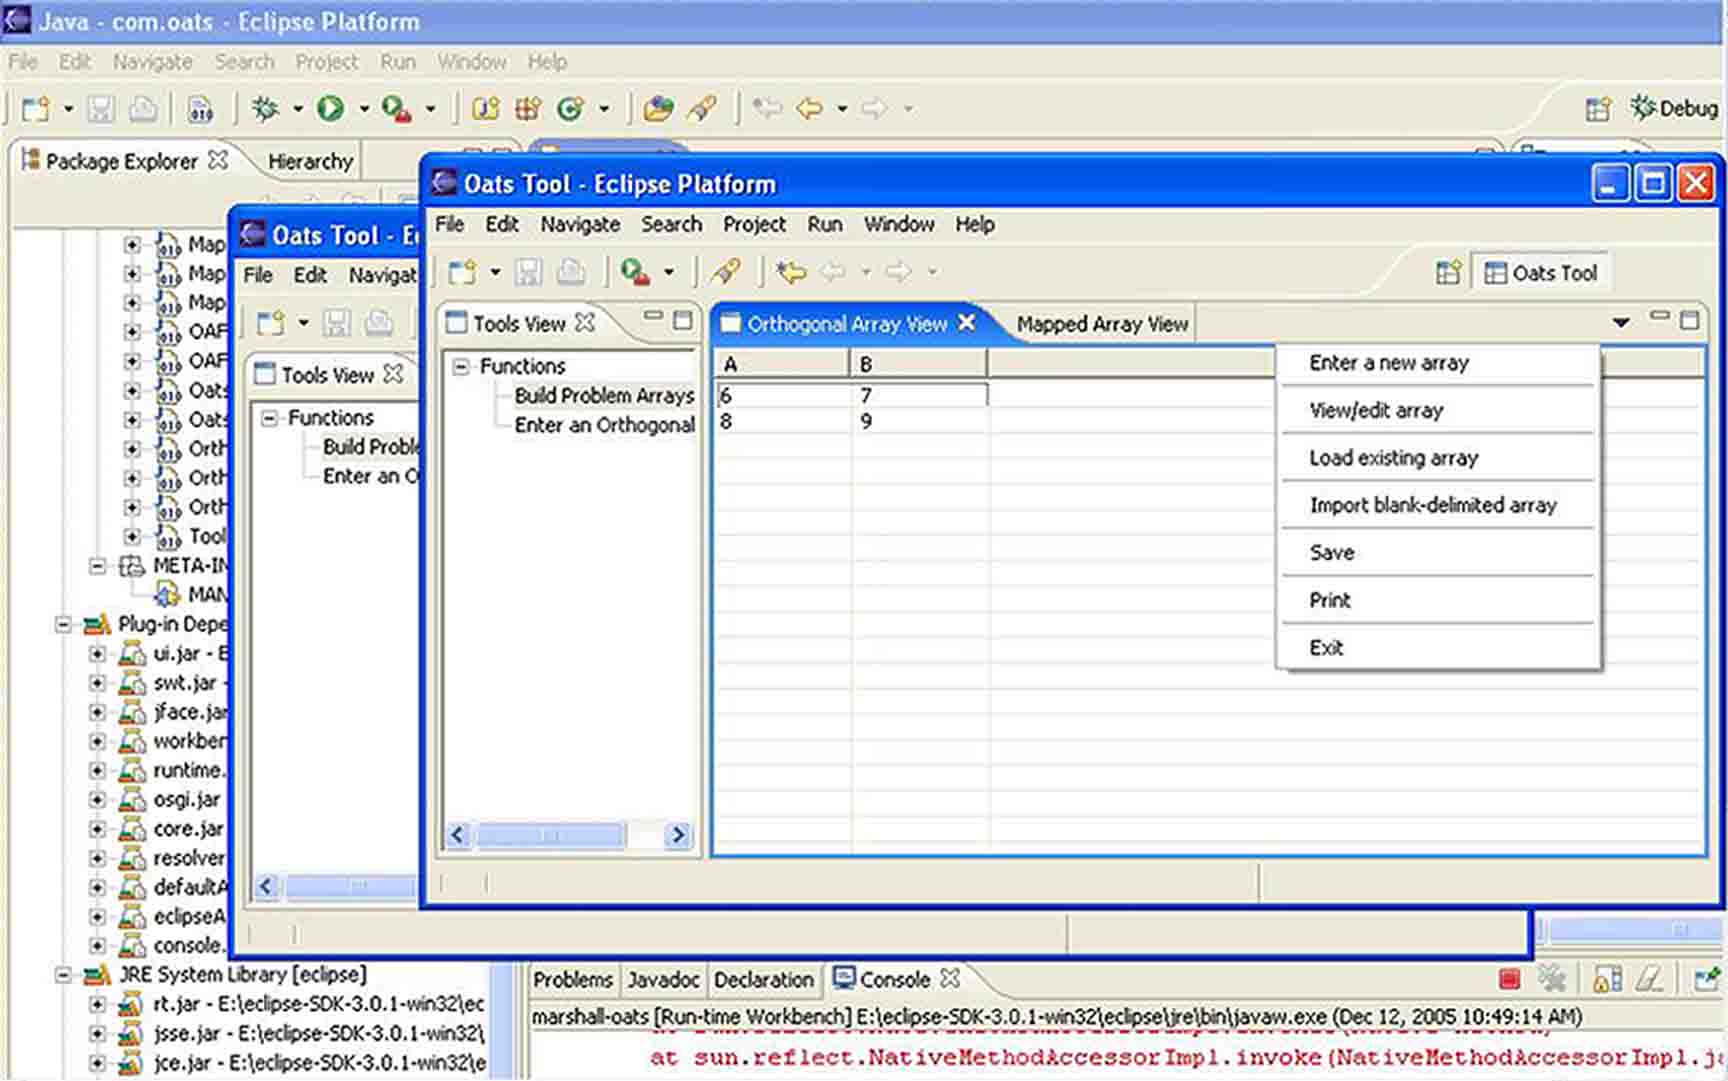Viewport: 1728px width, 1081px height.
Task: Select Hierarchy tab in main Eclipse window
Action: click(x=310, y=161)
